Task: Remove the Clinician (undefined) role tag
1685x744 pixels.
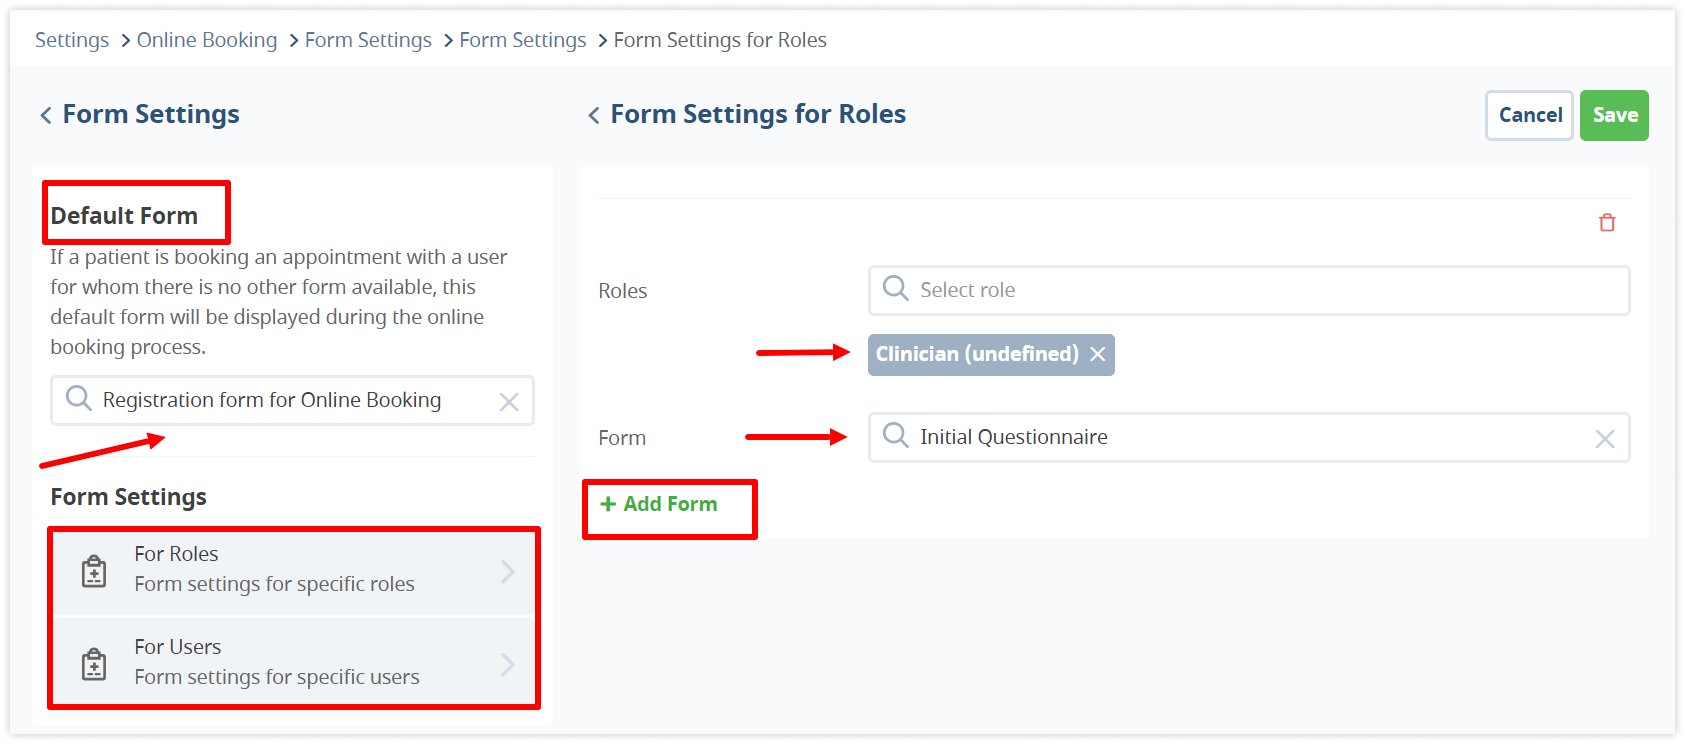Action: [x=1098, y=354]
